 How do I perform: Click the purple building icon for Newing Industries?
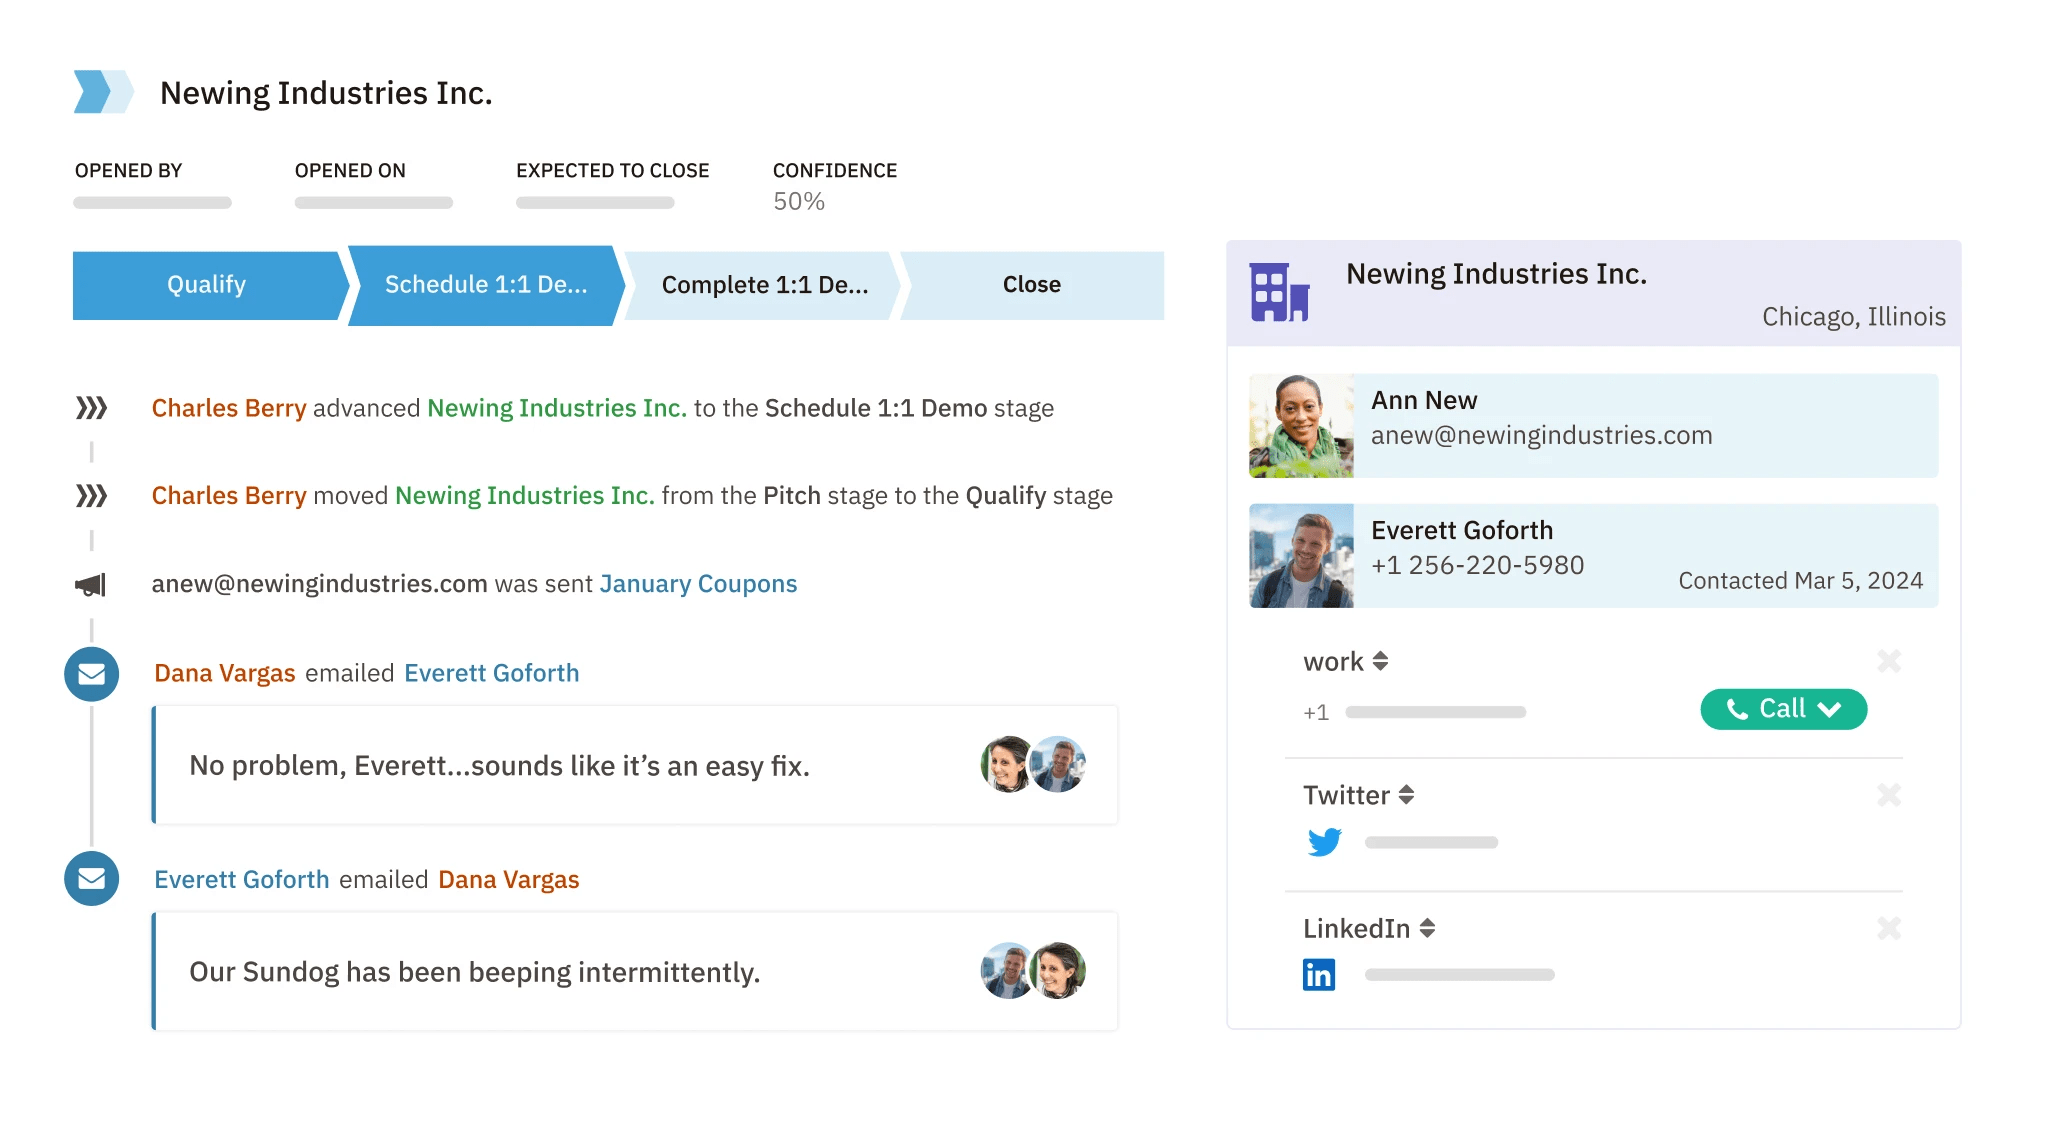[x=1280, y=292]
